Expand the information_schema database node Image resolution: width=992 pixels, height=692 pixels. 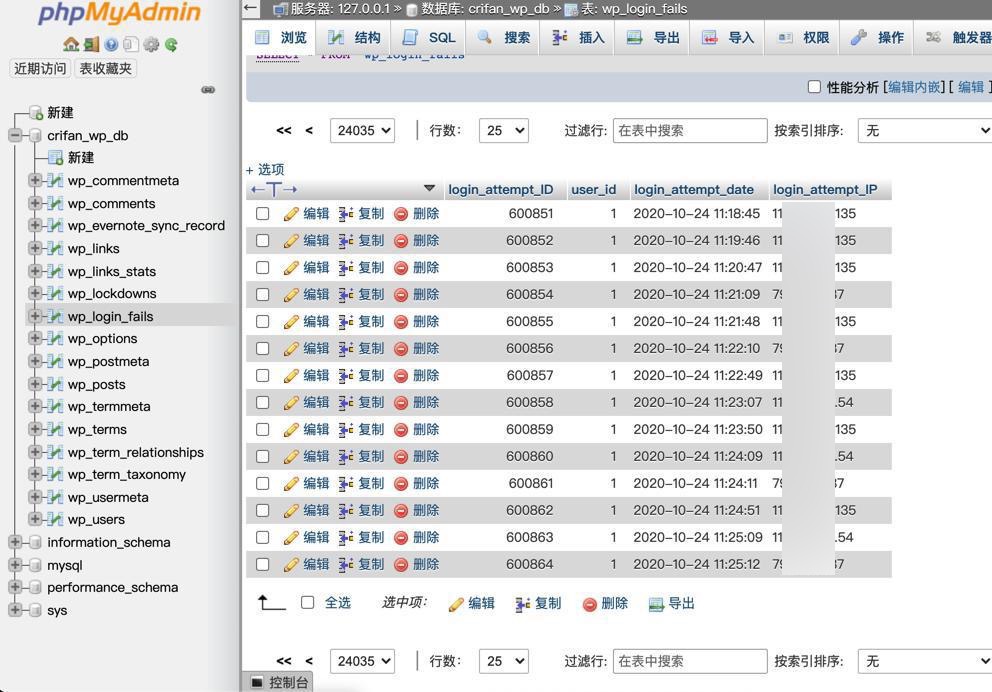pos(15,542)
